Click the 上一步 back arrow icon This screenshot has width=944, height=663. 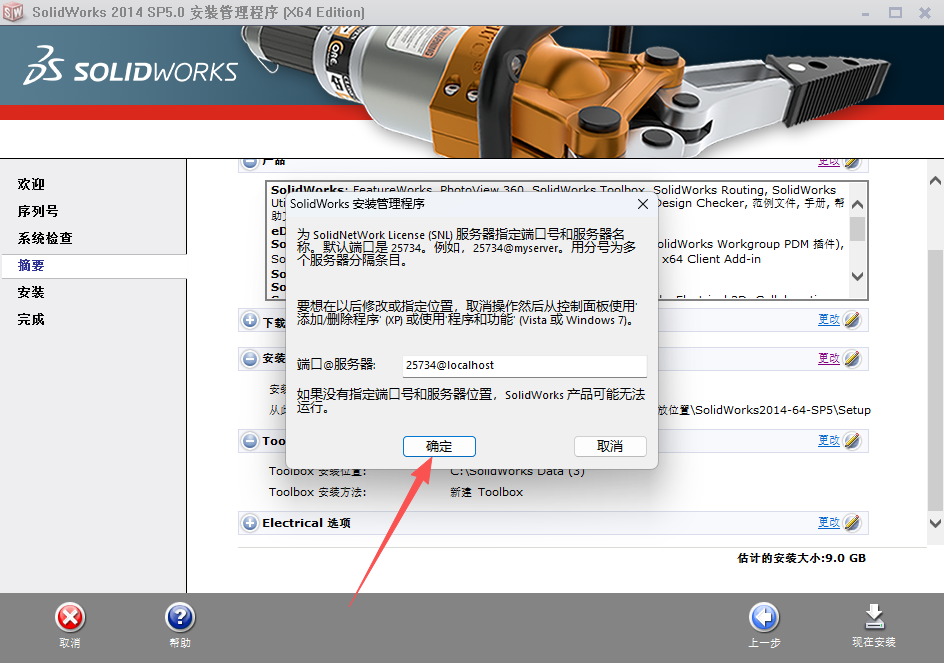[763, 617]
